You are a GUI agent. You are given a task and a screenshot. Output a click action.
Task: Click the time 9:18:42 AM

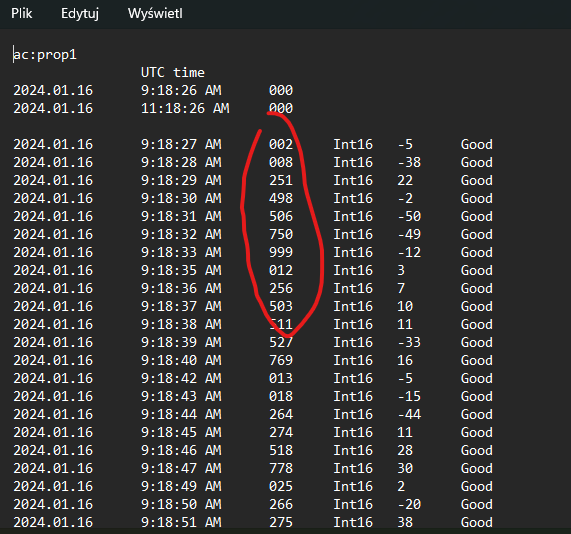[x=181, y=378]
